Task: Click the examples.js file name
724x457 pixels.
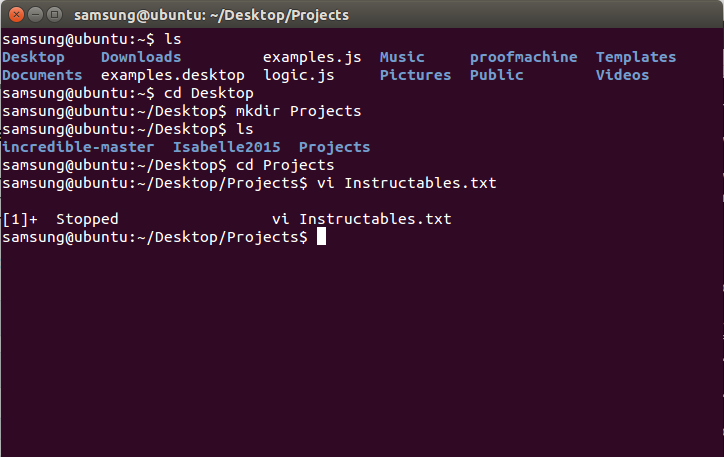Action: click(x=312, y=57)
